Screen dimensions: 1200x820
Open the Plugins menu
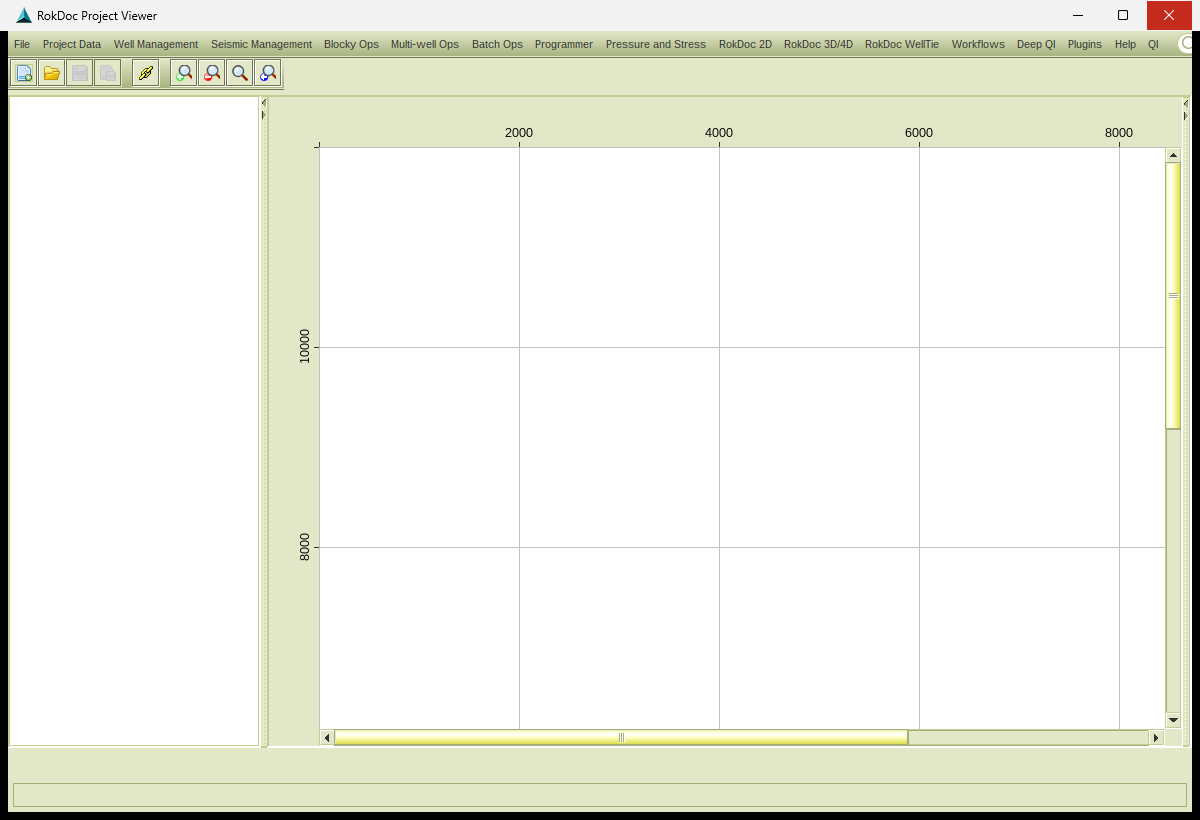click(x=1085, y=44)
